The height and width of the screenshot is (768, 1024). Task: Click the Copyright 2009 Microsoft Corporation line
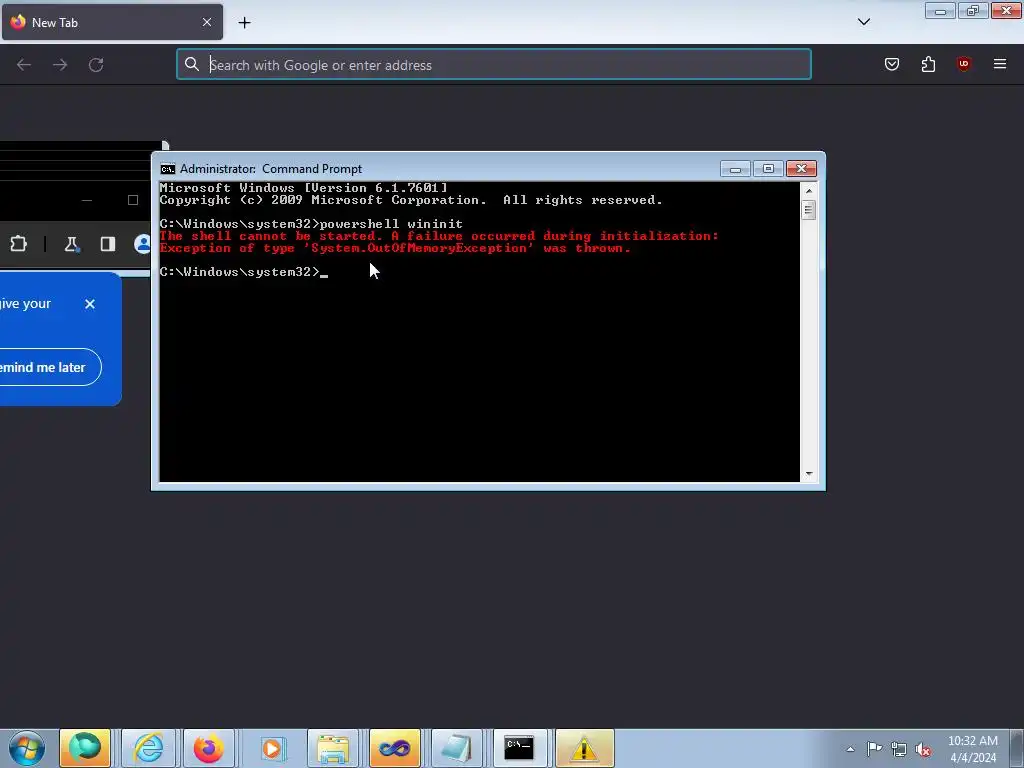tap(411, 200)
